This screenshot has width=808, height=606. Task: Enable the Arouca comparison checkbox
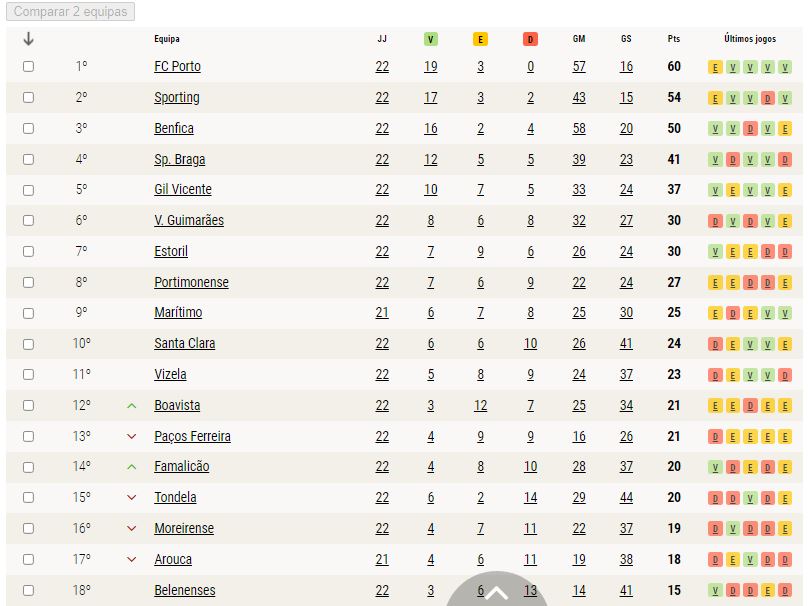(x=28, y=560)
